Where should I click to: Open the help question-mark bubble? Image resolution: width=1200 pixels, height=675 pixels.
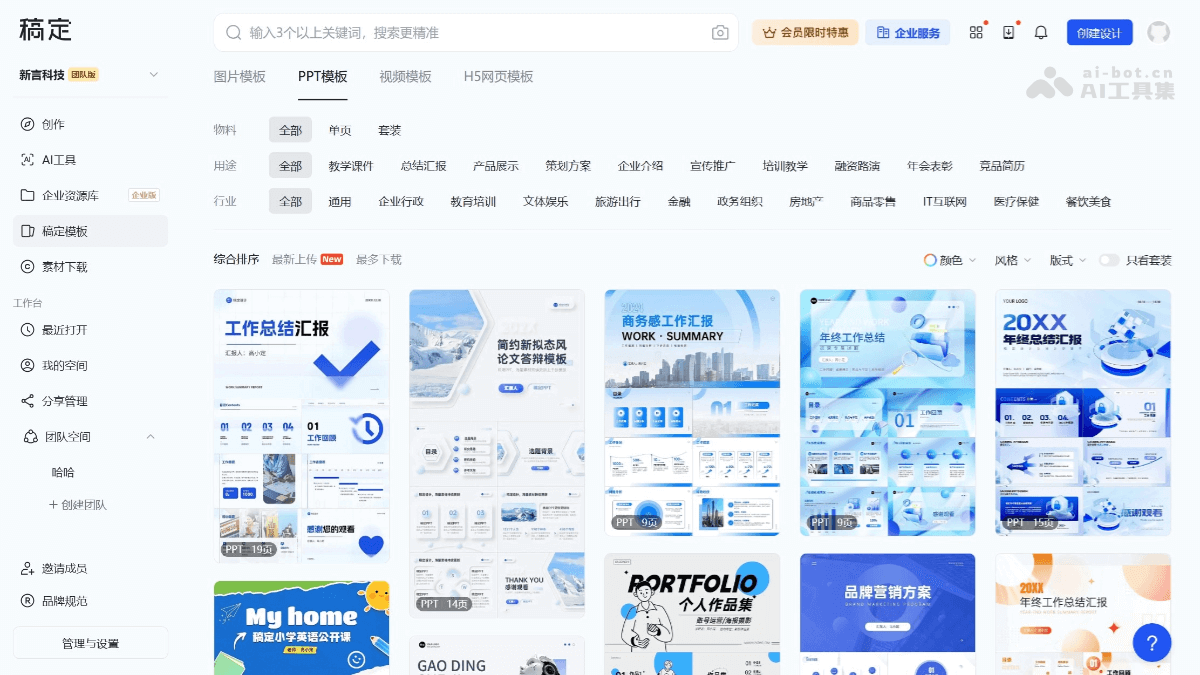(x=1152, y=643)
